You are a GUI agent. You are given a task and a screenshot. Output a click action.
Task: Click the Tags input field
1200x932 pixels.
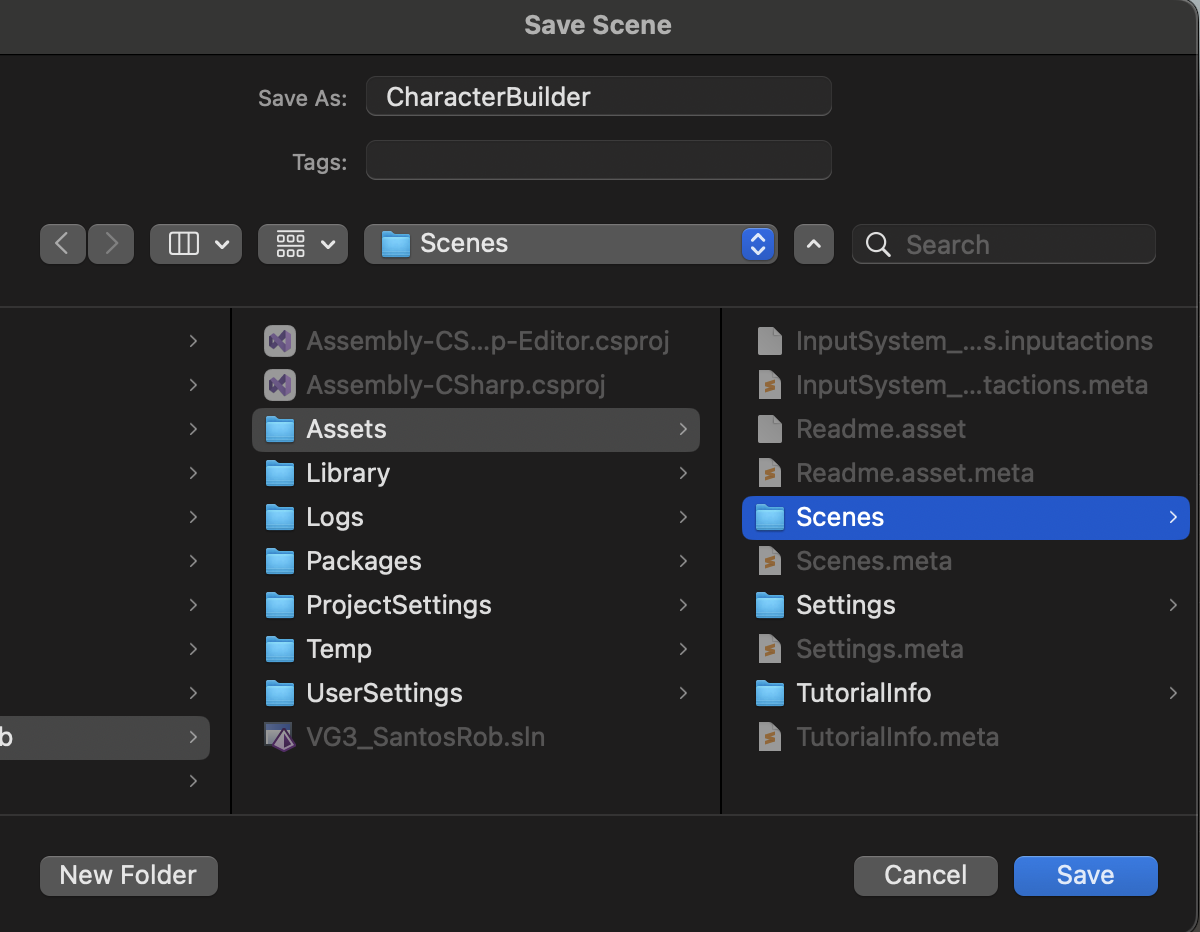click(598, 161)
